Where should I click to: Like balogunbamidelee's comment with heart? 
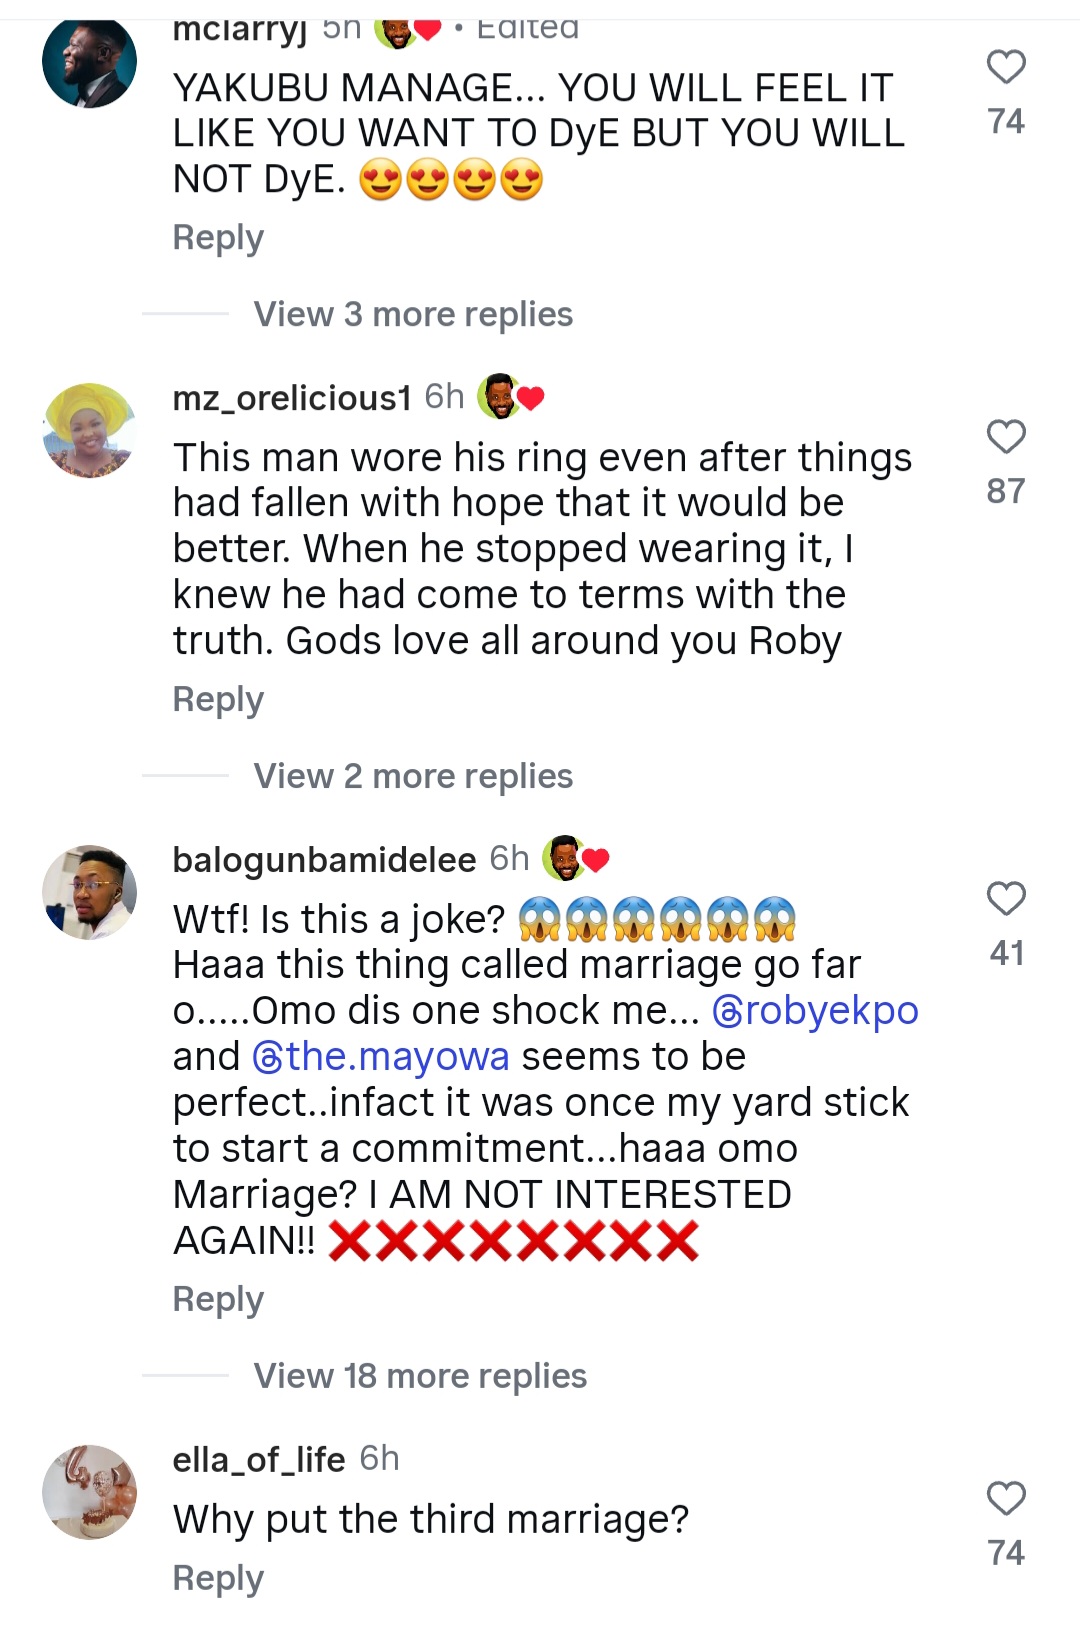[1006, 898]
